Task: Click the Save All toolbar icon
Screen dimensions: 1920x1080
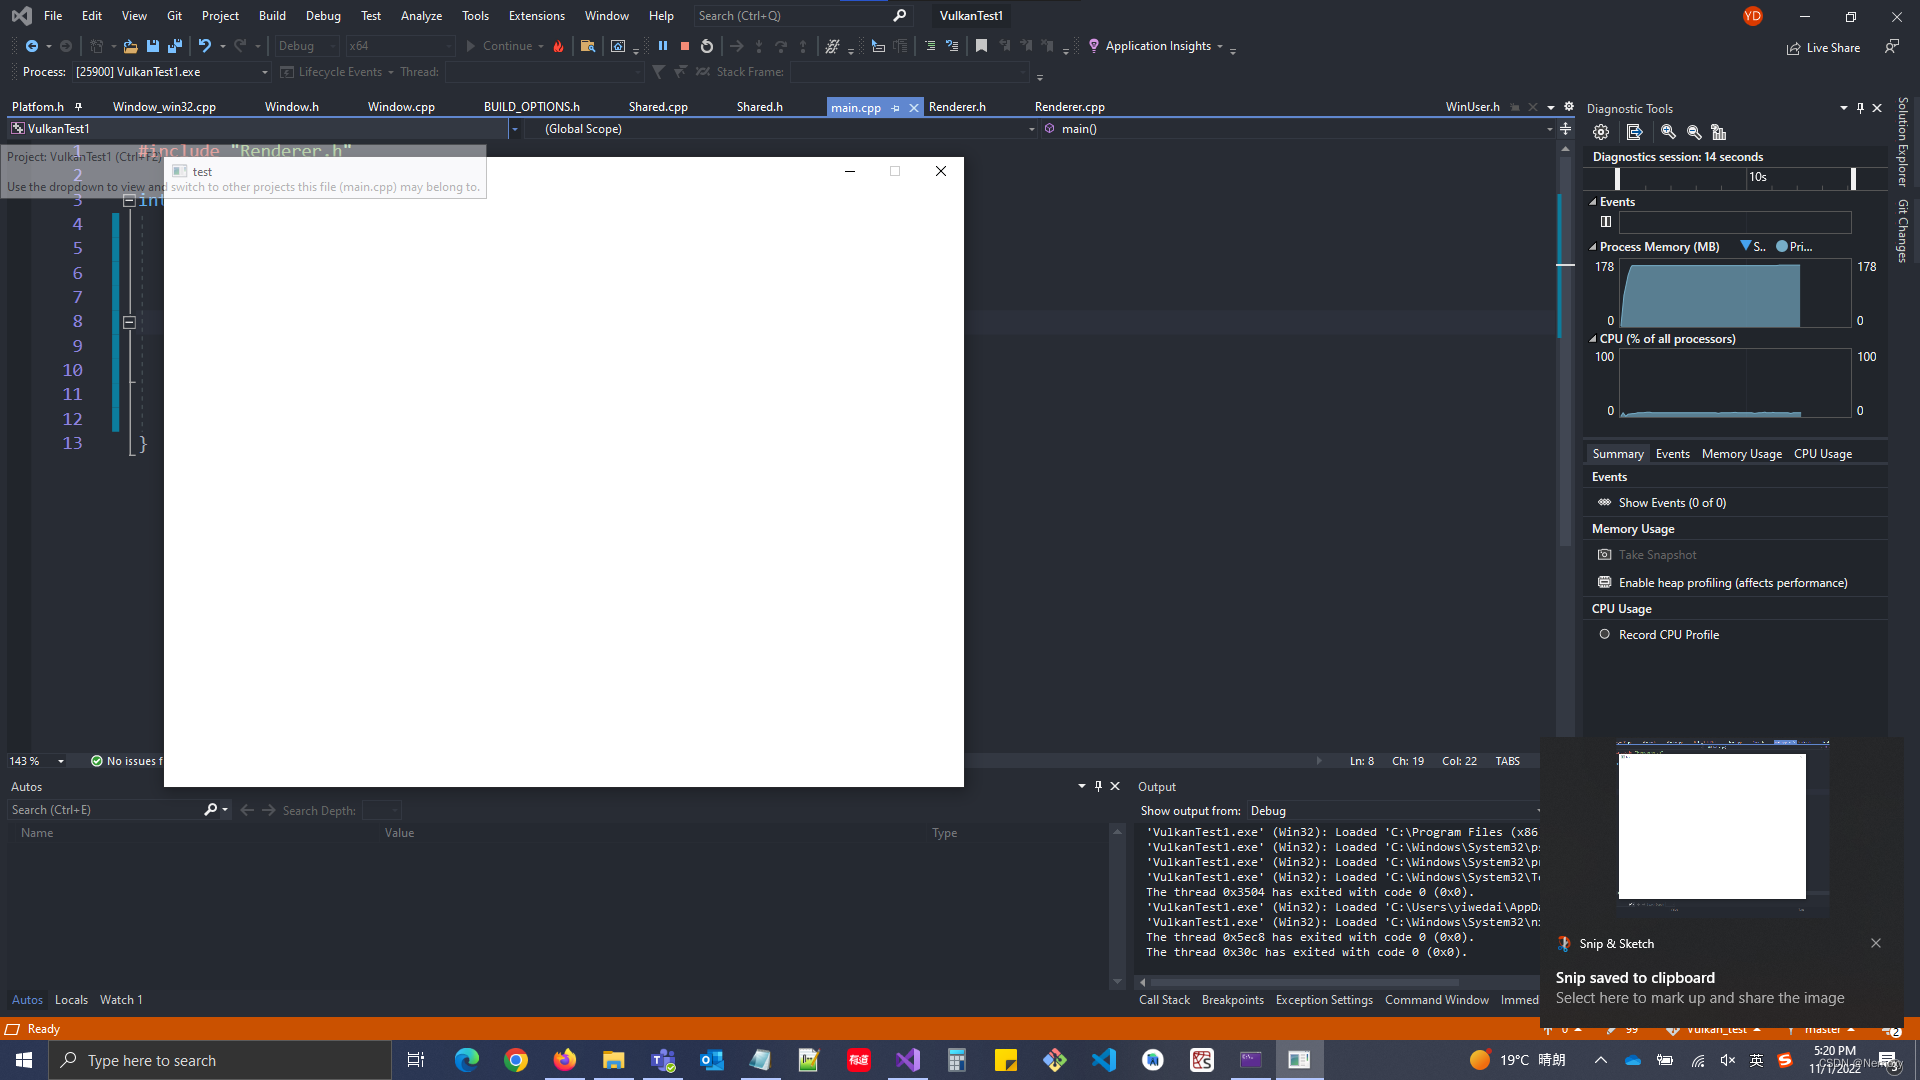Action: (x=175, y=46)
